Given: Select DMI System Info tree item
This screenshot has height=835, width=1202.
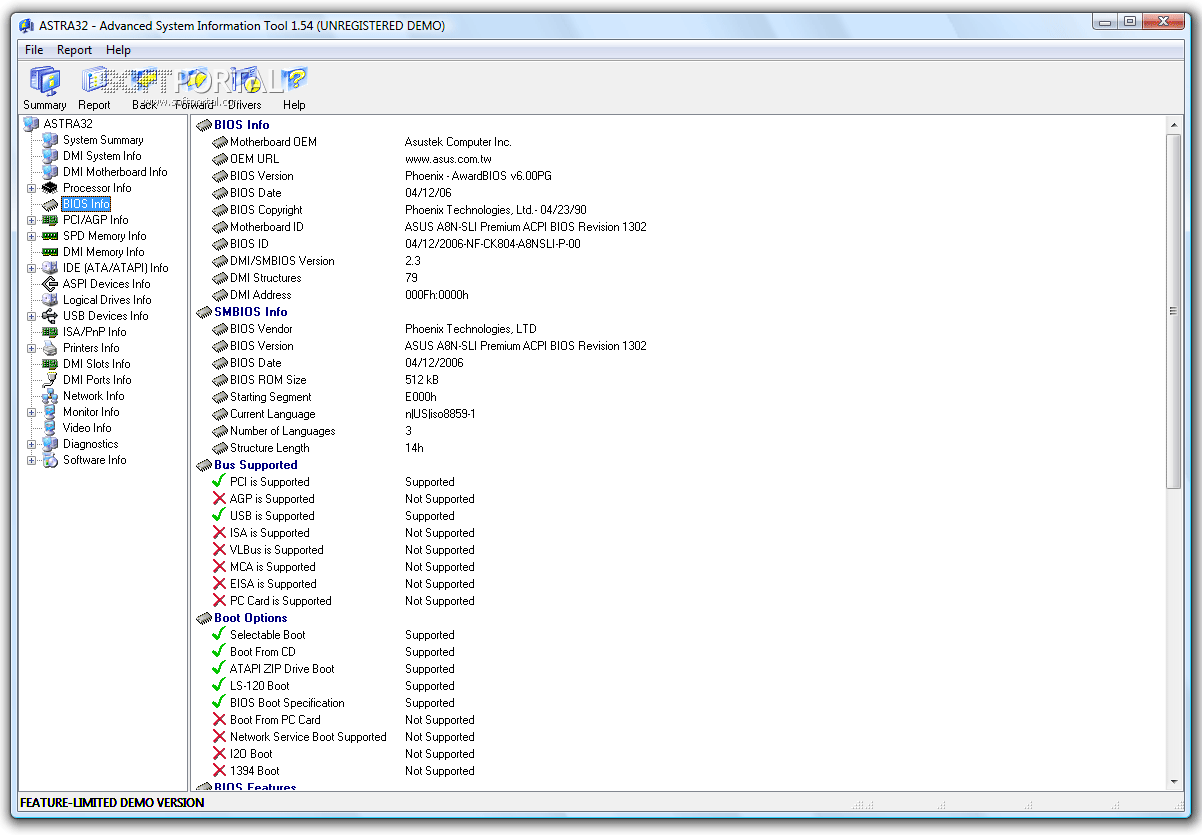Looking at the screenshot, I should (x=102, y=156).
